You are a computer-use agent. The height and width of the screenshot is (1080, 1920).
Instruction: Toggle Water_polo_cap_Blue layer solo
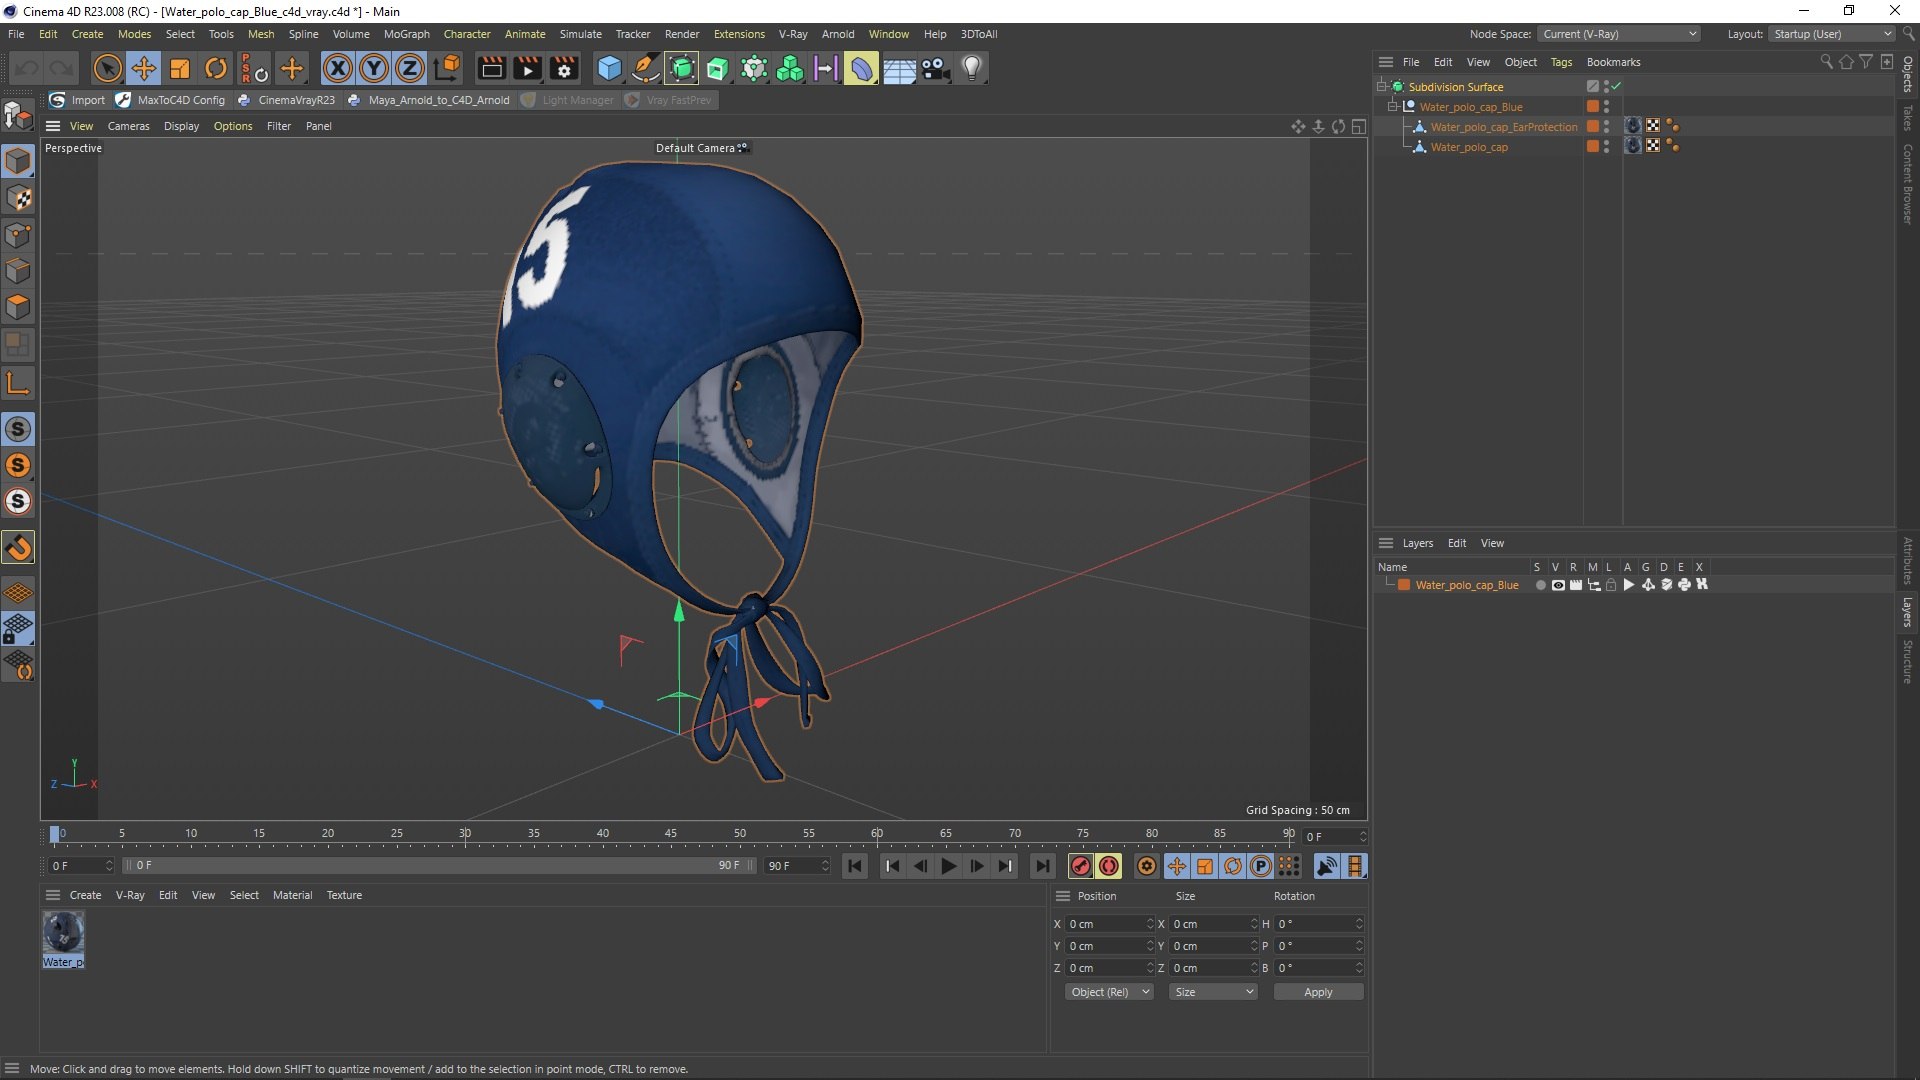point(1540,585)
